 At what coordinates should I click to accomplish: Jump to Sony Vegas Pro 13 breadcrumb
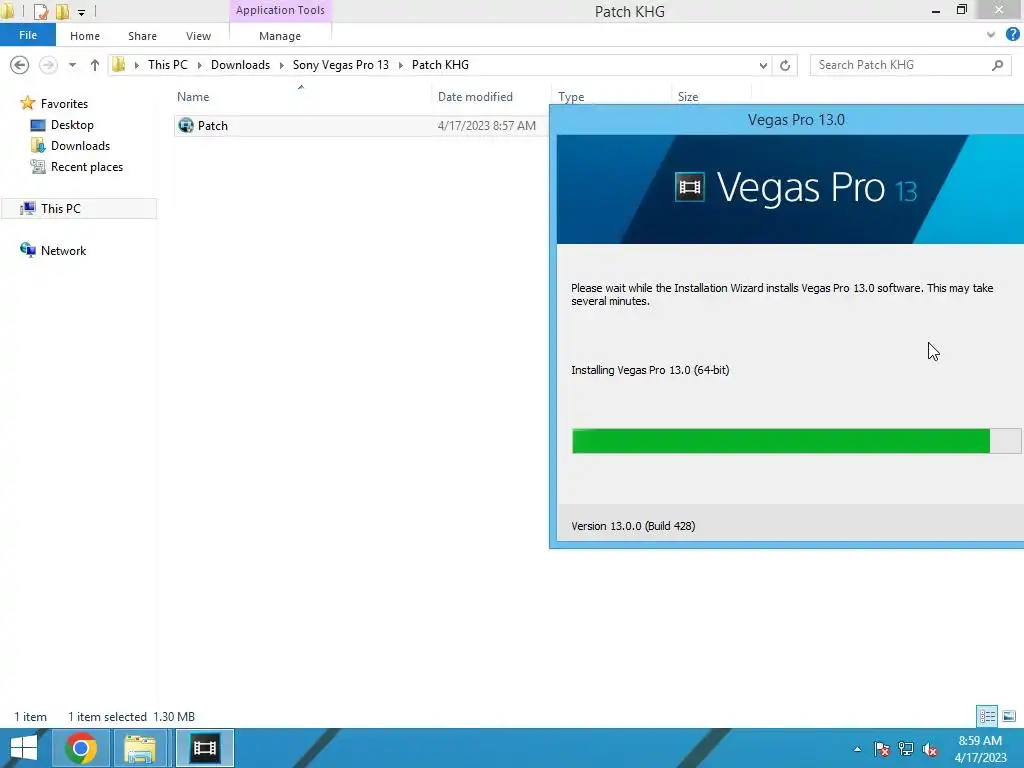pos(340,65)
